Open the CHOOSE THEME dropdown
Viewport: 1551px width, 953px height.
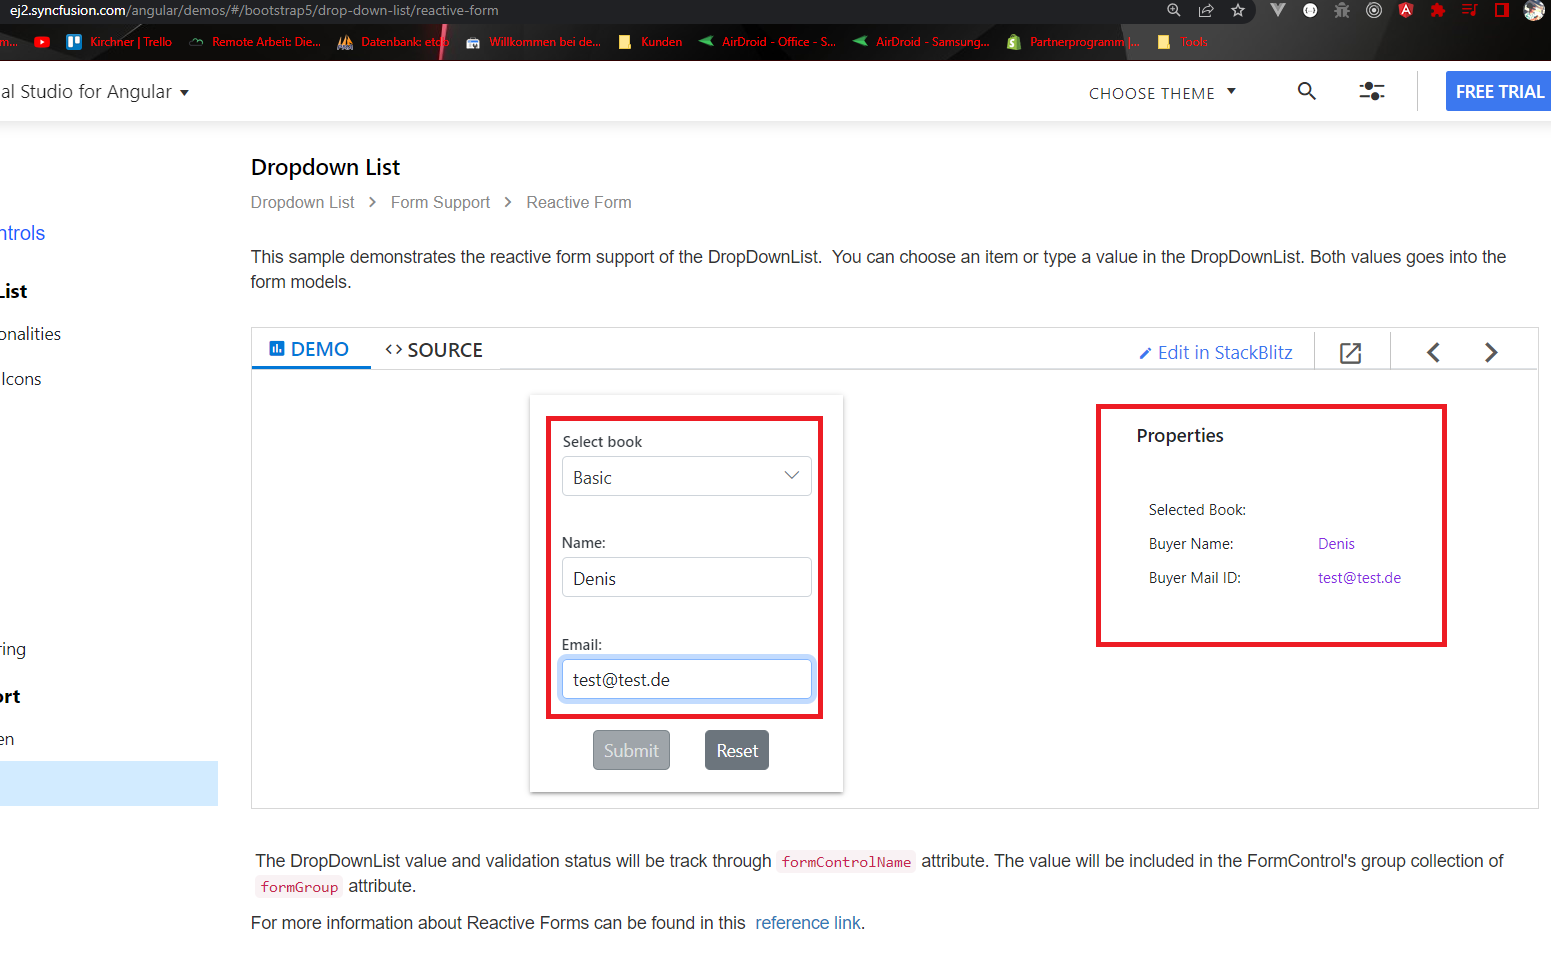[1162, 93]
